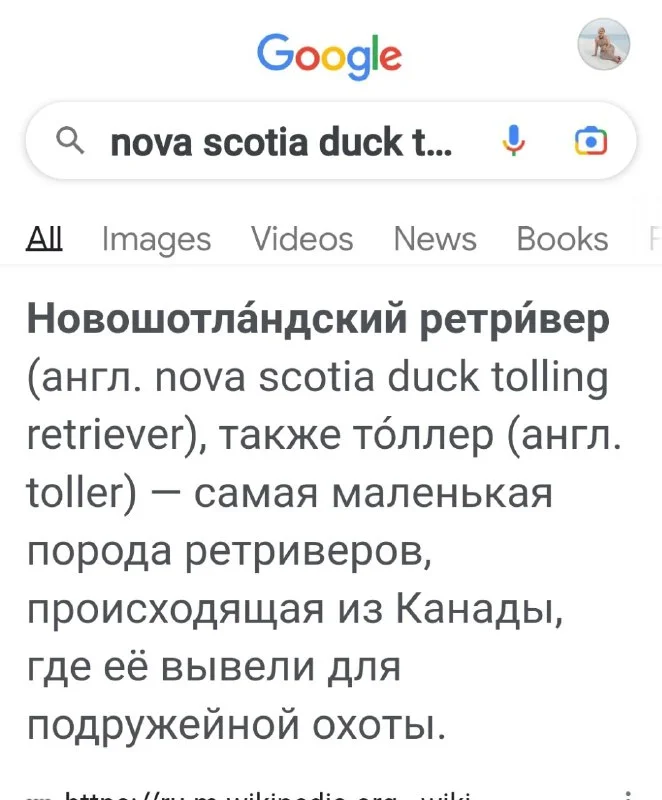Click the Wikipedia favicon in the result
Screen dimensions: 662x800
point(38,795)
